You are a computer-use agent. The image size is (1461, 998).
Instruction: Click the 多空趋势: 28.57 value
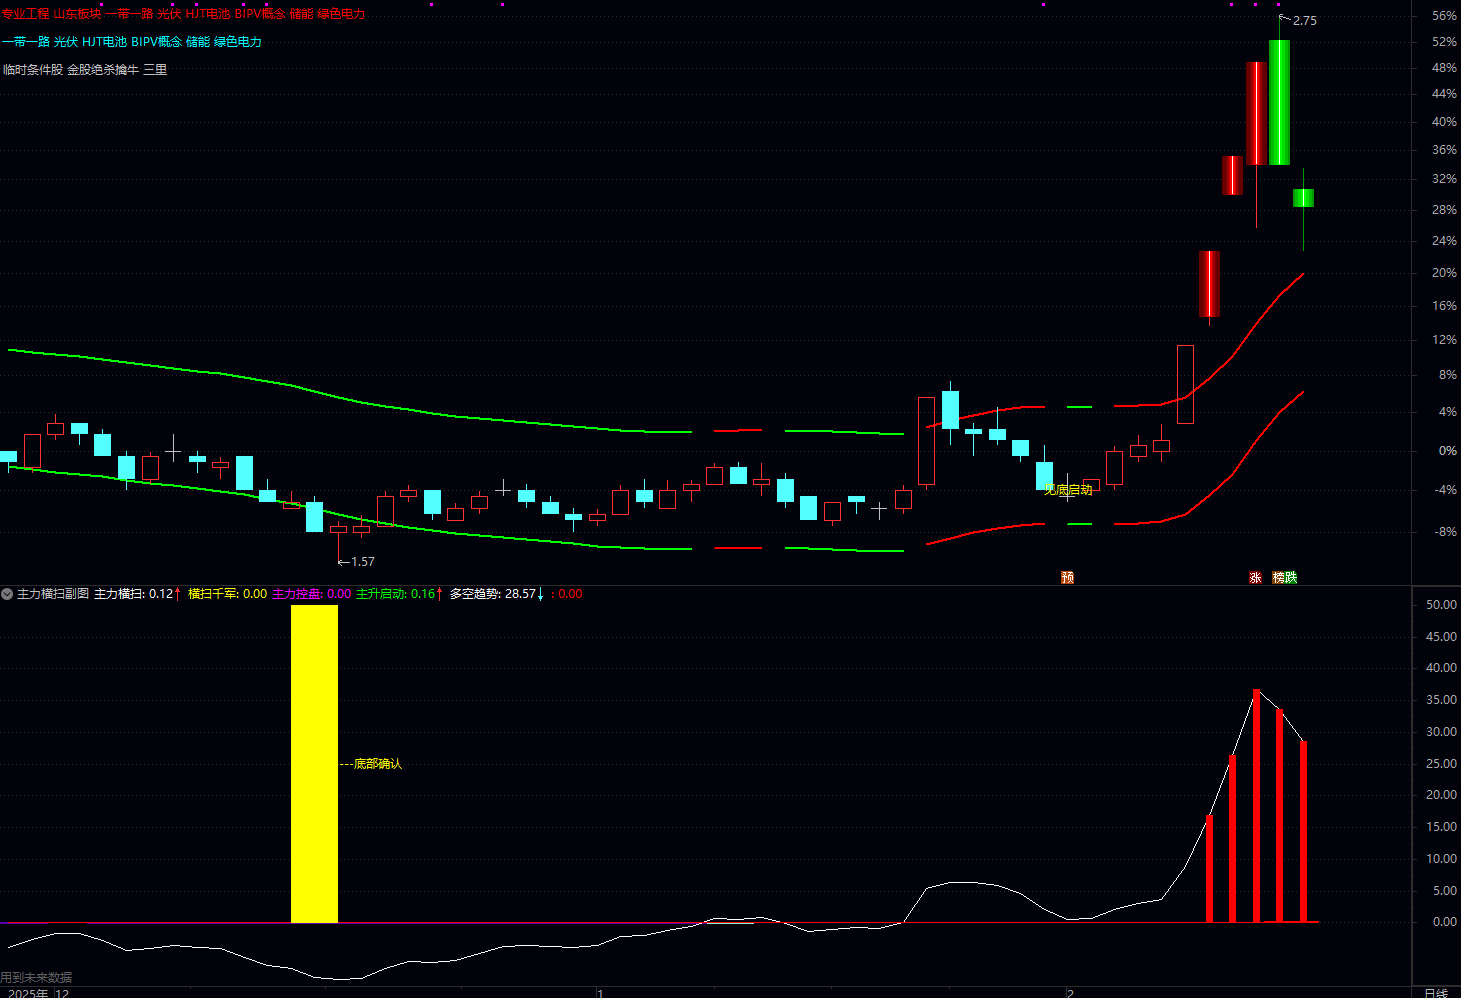493,594
